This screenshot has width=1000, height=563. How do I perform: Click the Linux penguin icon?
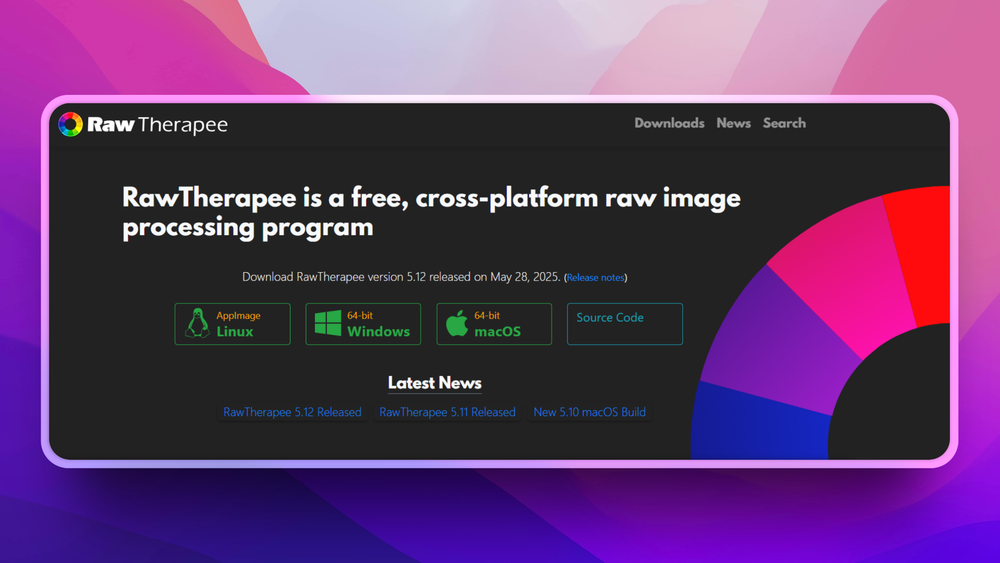tap(197, 323)
